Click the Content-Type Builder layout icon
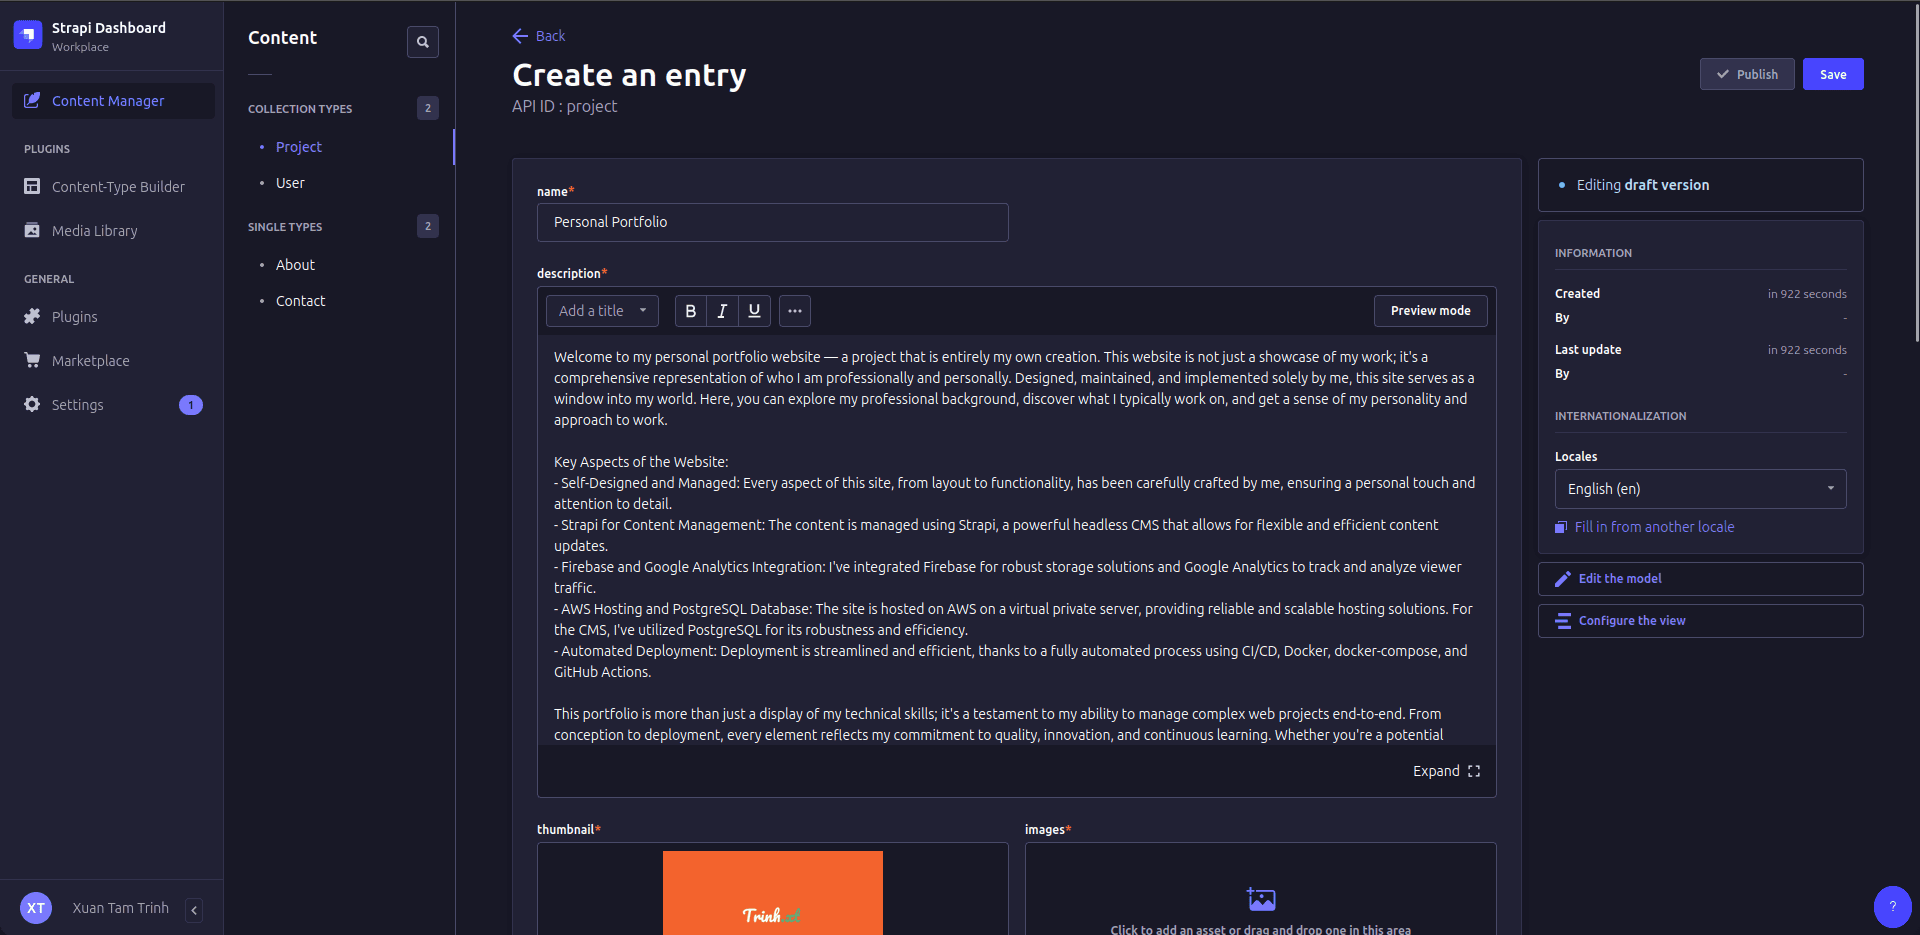The height and width of the screenshot is (935, 1920). pos(32,186)
